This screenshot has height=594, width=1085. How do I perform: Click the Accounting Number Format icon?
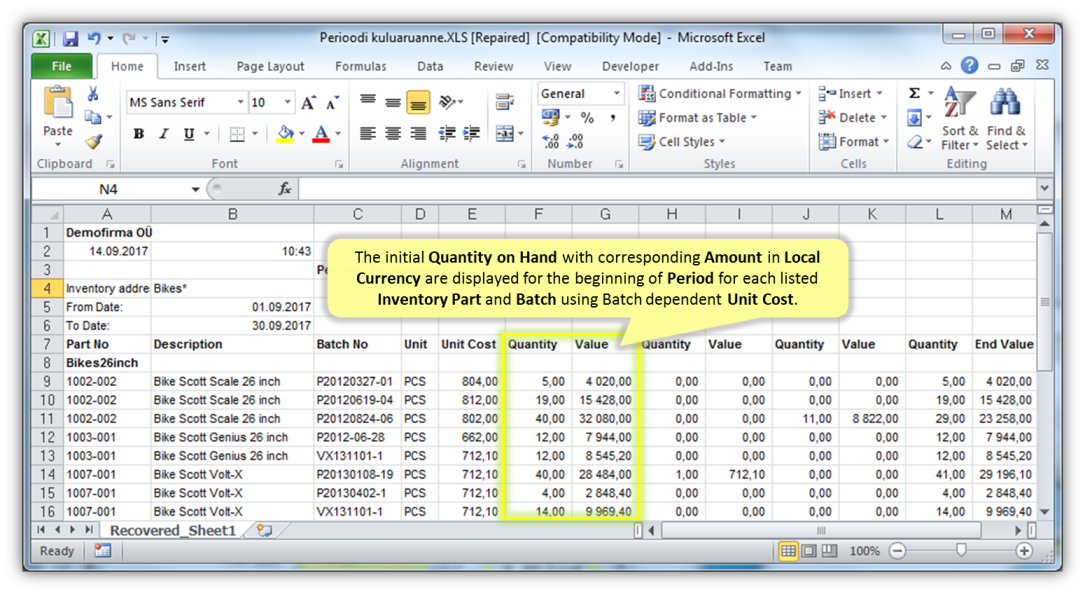[x=551, y=118]
